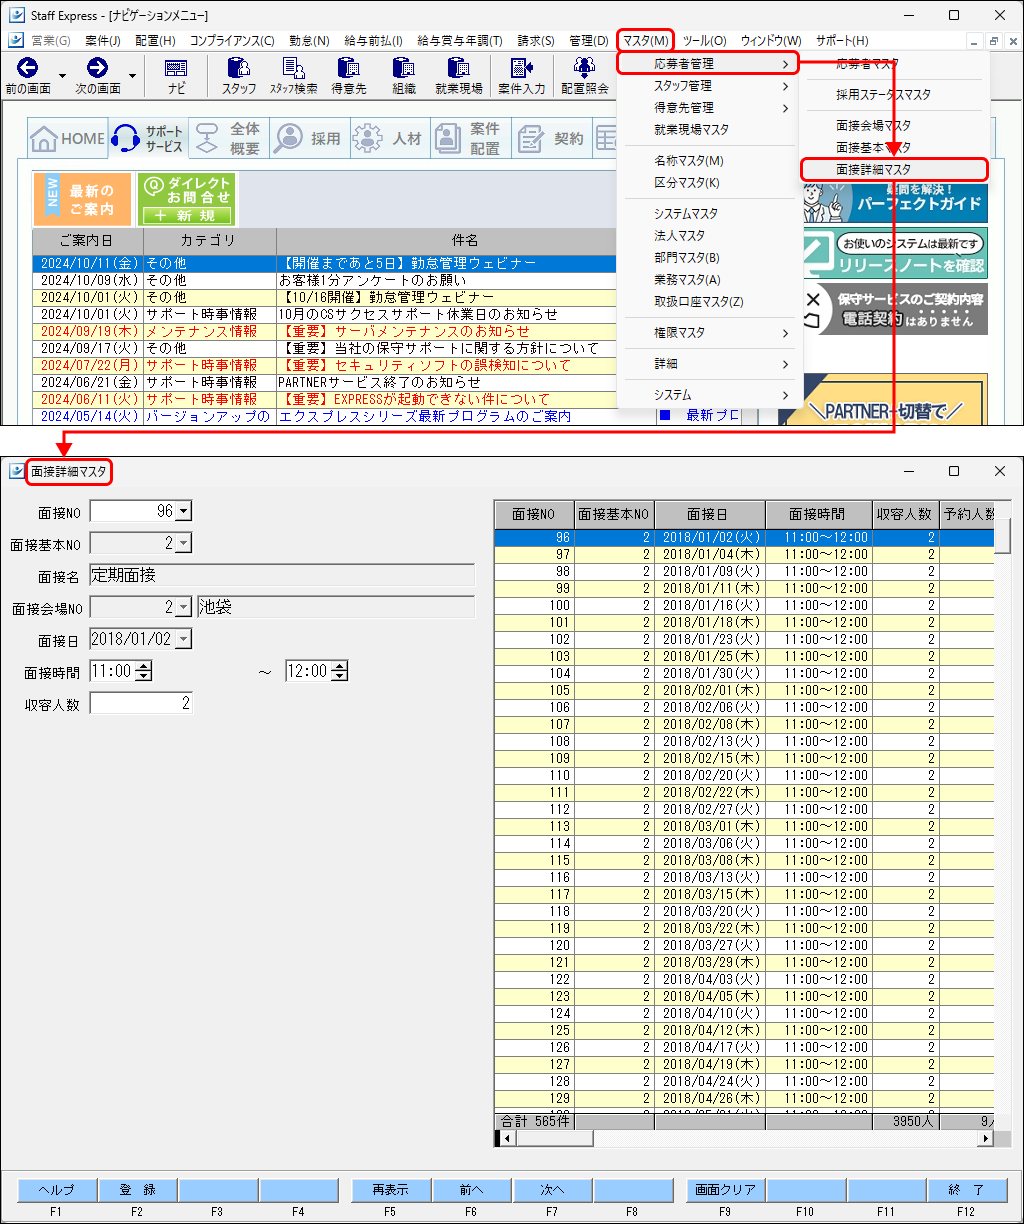Select 採用ステータスマスタ submenu item
The width and height of the screenshot is (1024, 1224).
tap(895, 95)
